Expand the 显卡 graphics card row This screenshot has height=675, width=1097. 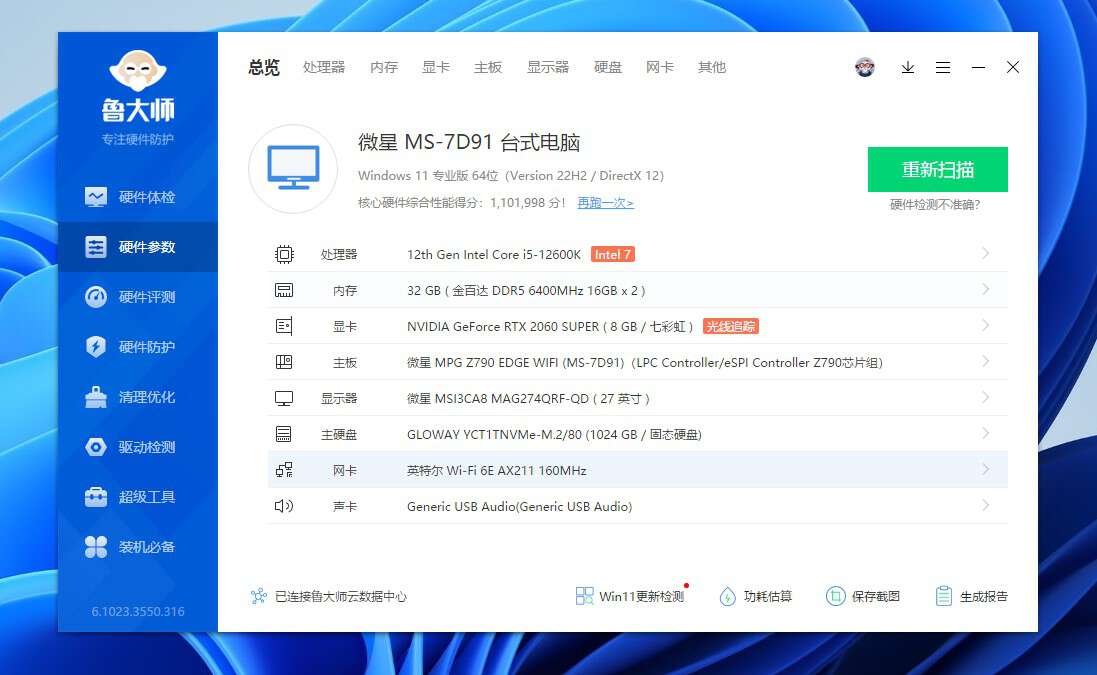pos(628,326)
